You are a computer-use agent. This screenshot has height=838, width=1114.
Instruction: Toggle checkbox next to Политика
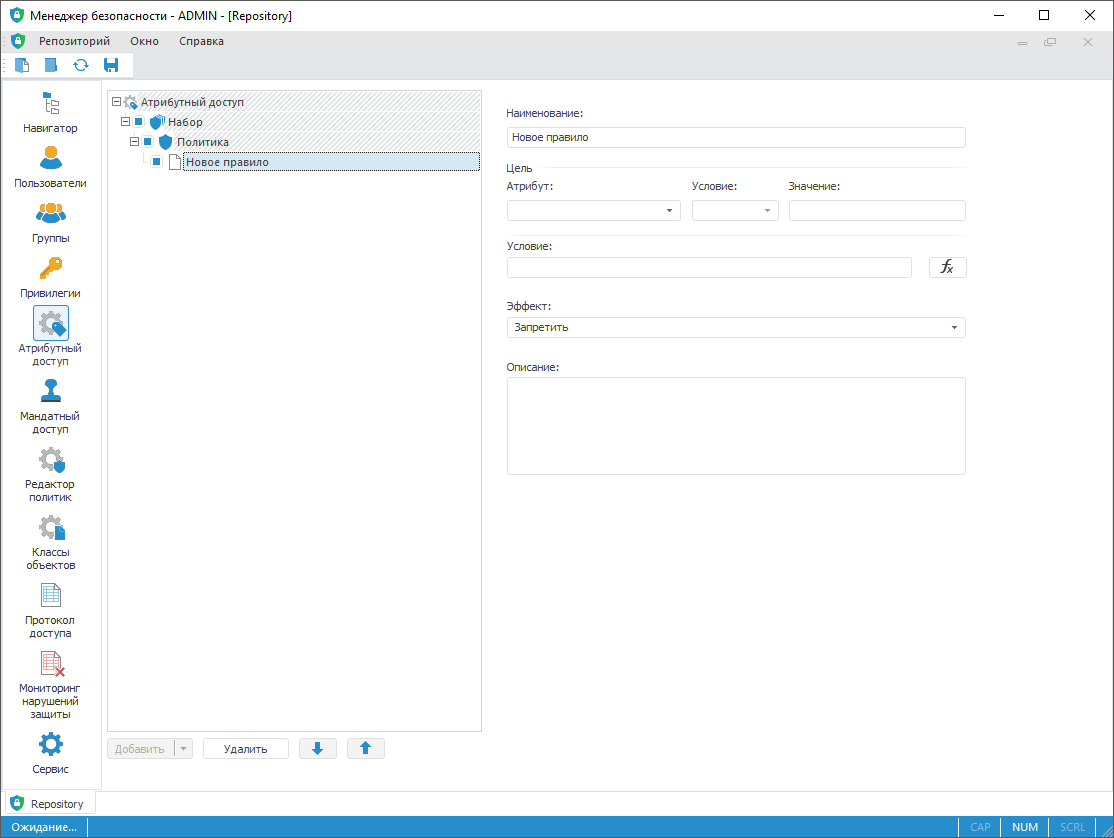[x=148, y=142]
